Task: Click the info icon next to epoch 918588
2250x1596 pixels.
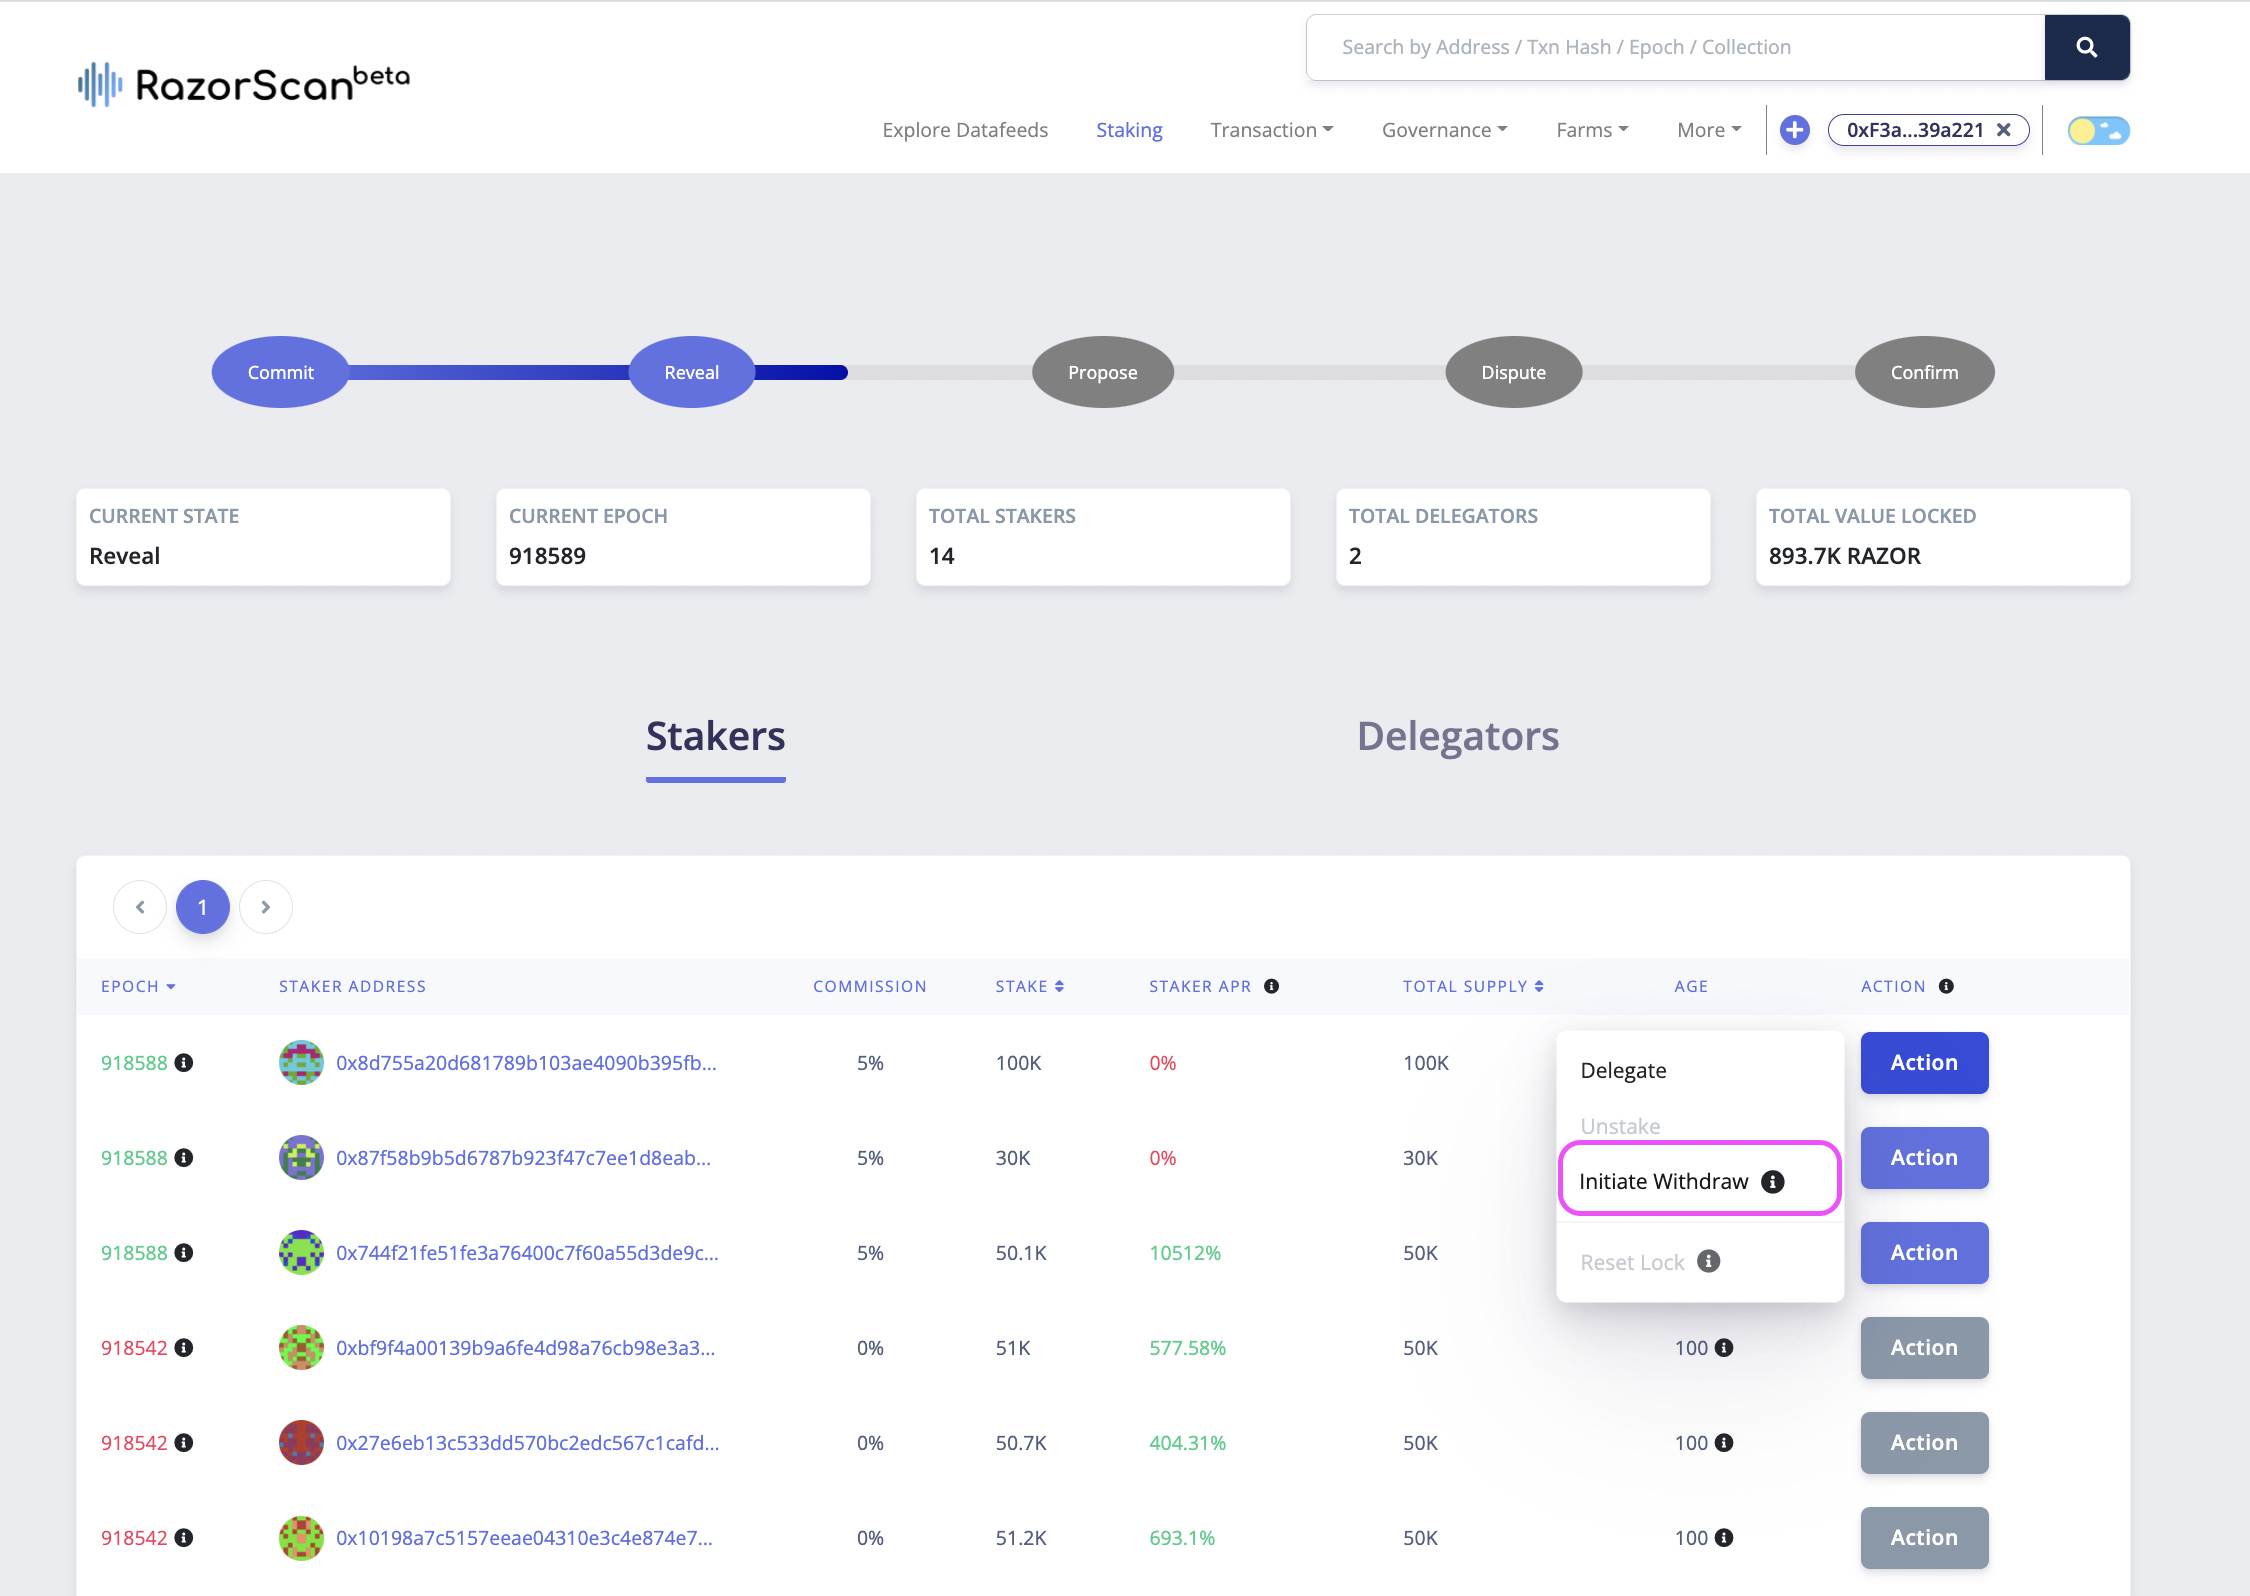Action: point(185,1063)
